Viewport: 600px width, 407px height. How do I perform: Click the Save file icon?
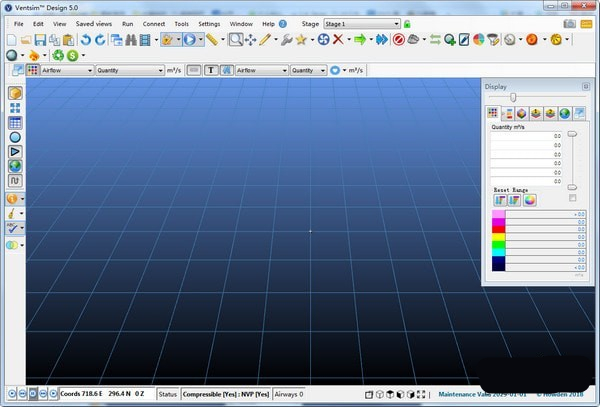[40, 40]
